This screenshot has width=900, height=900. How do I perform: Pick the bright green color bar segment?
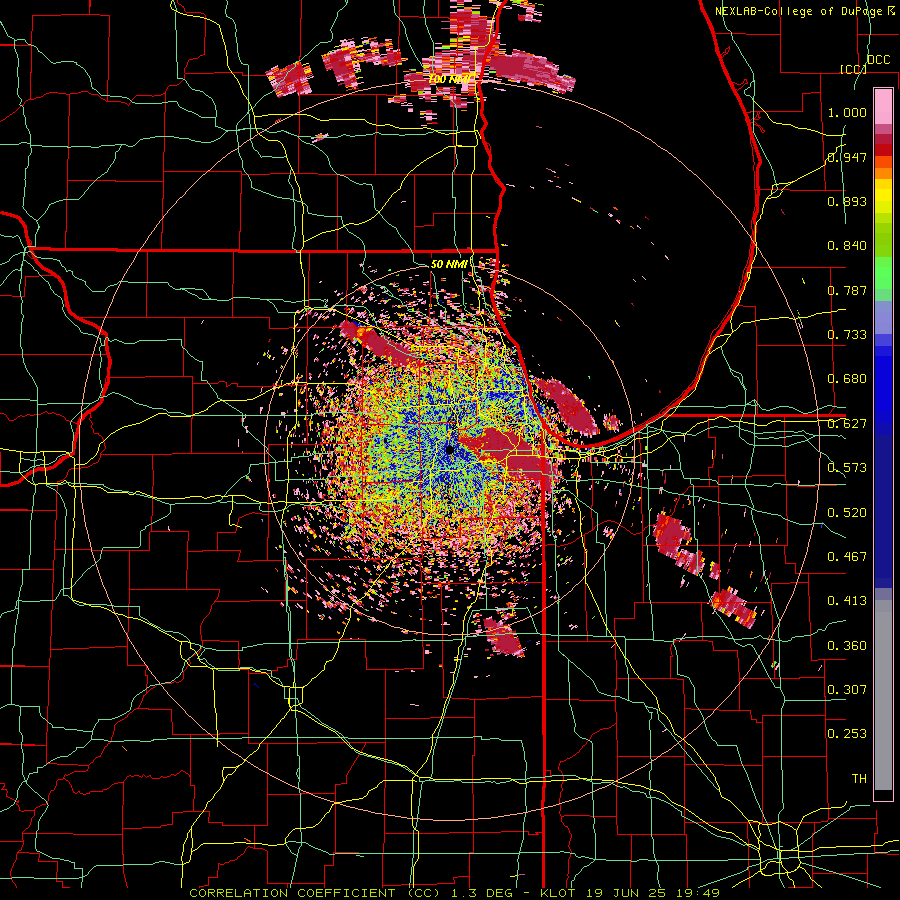pyautogui.click(x=883, y=273)
